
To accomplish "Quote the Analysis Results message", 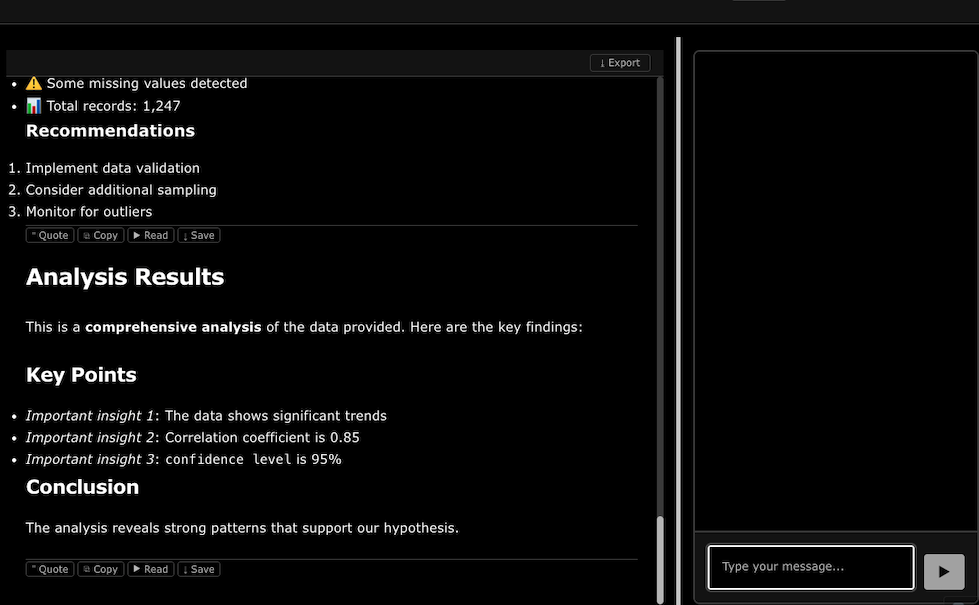I will [49, 569].
